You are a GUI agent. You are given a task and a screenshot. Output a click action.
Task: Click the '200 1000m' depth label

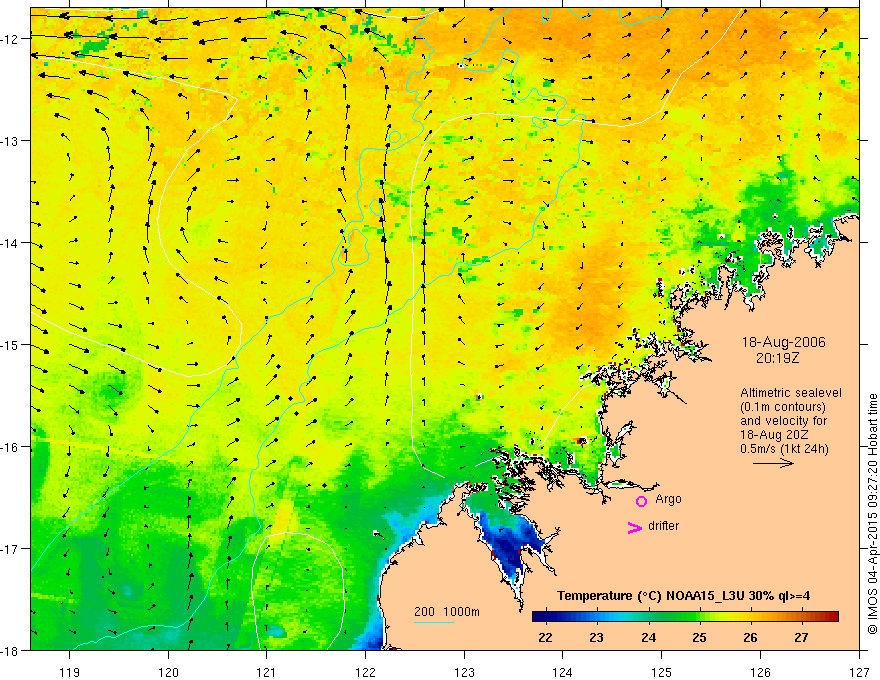(447, 612)
